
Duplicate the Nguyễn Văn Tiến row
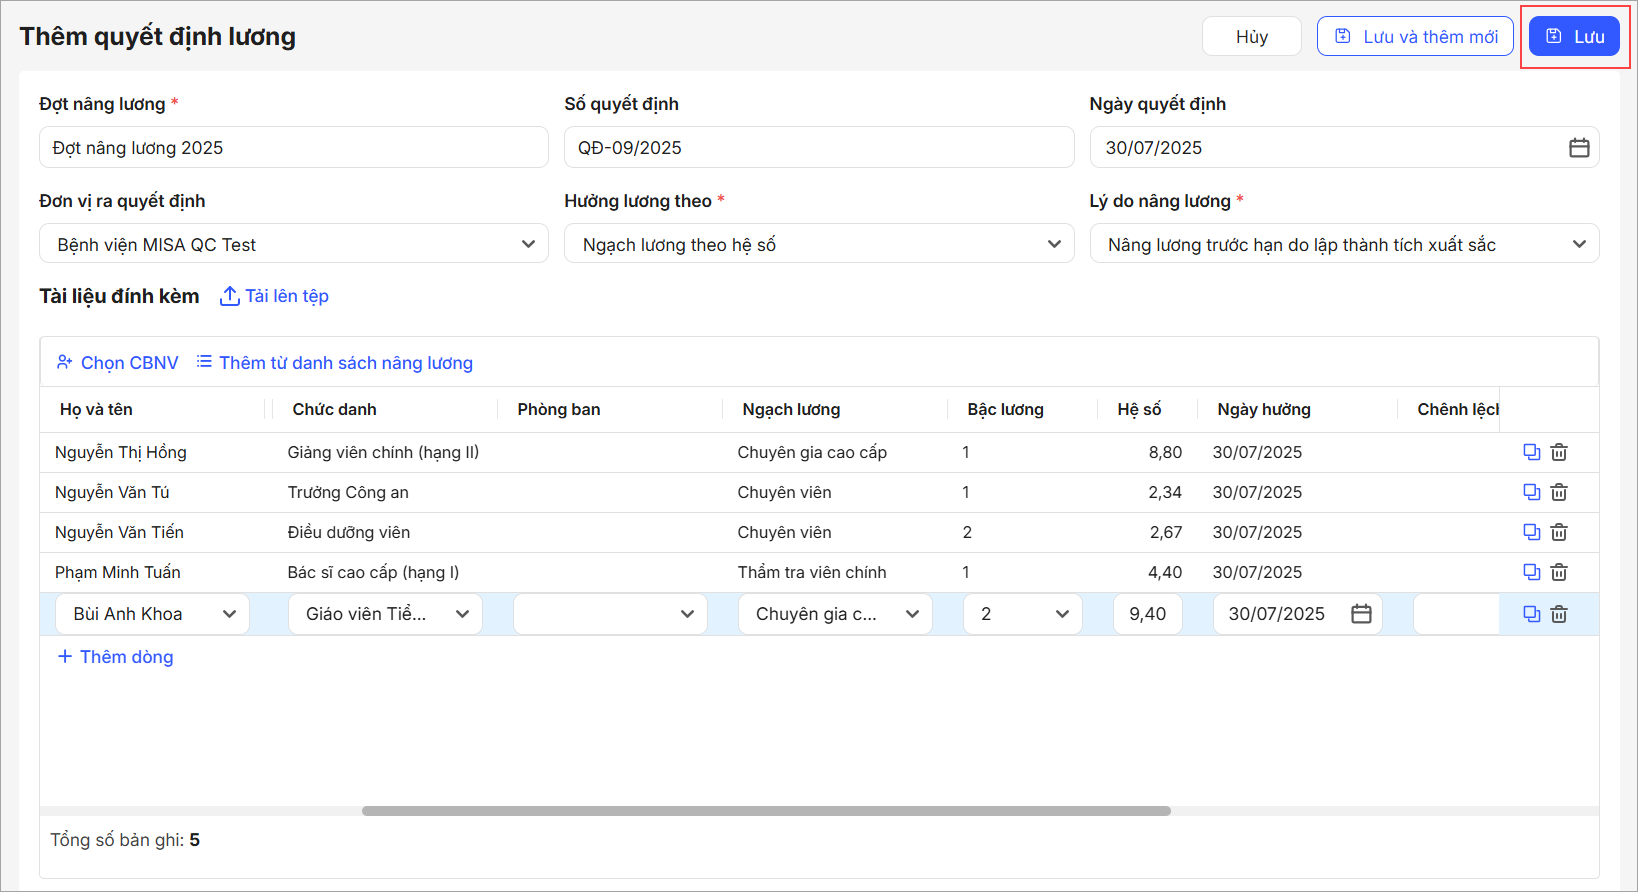coord(1531,532)
